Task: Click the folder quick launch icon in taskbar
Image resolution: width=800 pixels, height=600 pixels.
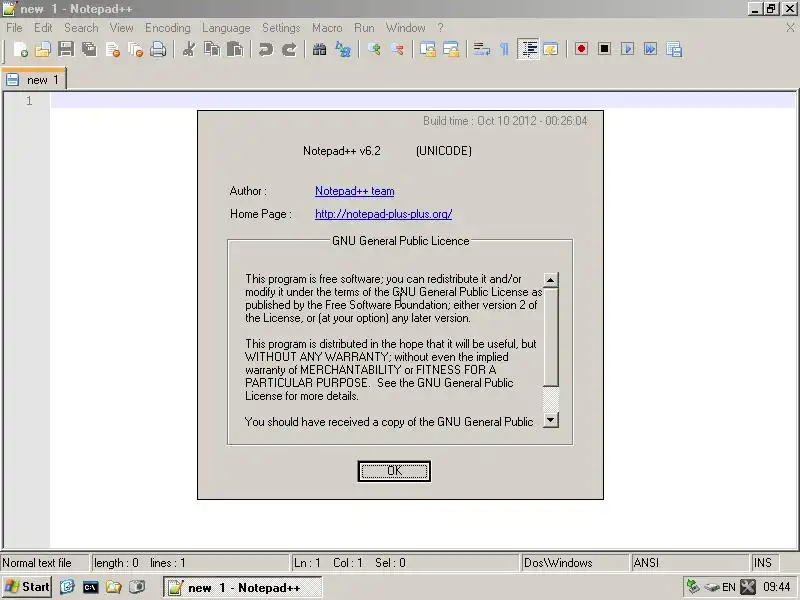Action: (113, 587)
